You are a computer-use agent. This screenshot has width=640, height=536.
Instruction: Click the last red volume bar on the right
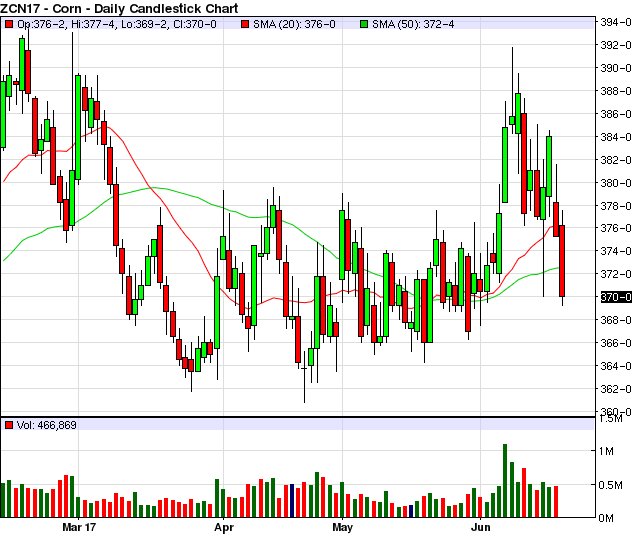[556, 502]
